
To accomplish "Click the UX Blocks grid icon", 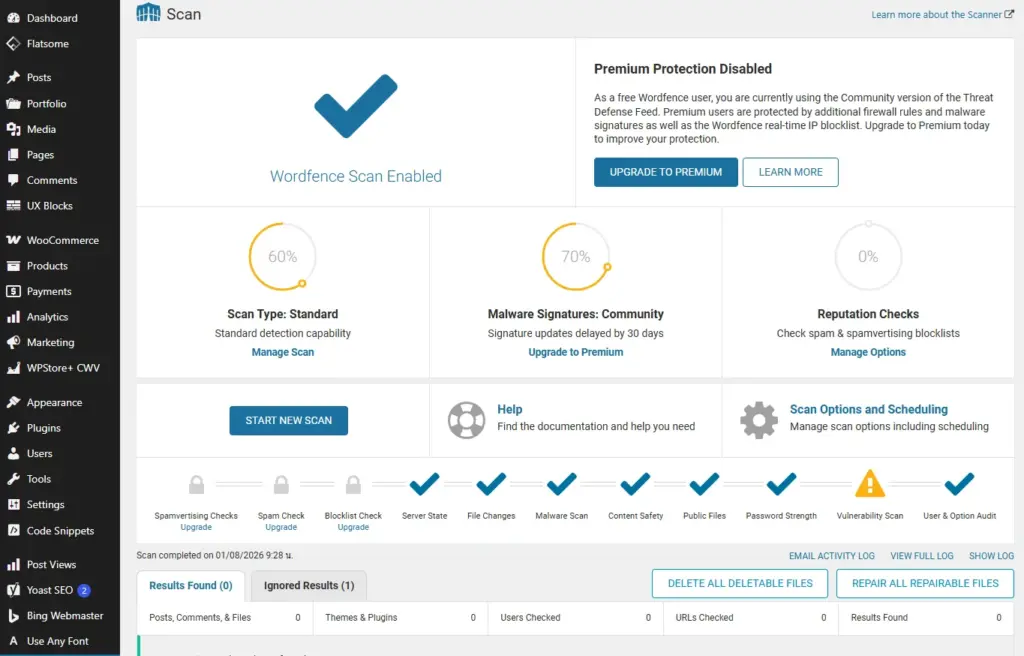I will click(x=13, y=206).
